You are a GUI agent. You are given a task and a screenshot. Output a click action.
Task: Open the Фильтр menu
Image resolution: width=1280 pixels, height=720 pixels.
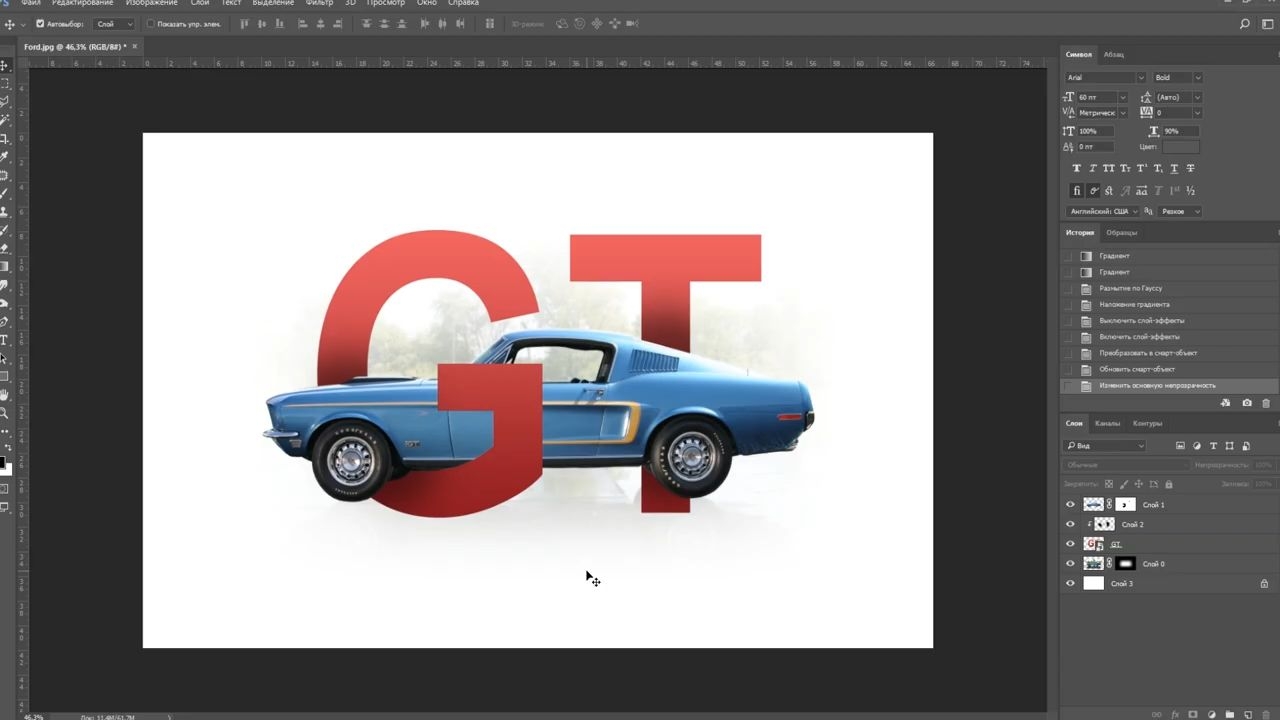[320, 3]
